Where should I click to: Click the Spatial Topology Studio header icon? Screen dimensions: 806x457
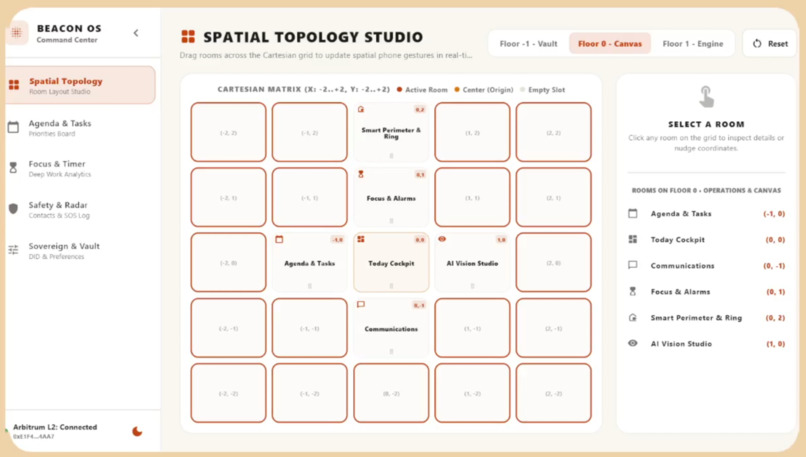coord(188,36)
